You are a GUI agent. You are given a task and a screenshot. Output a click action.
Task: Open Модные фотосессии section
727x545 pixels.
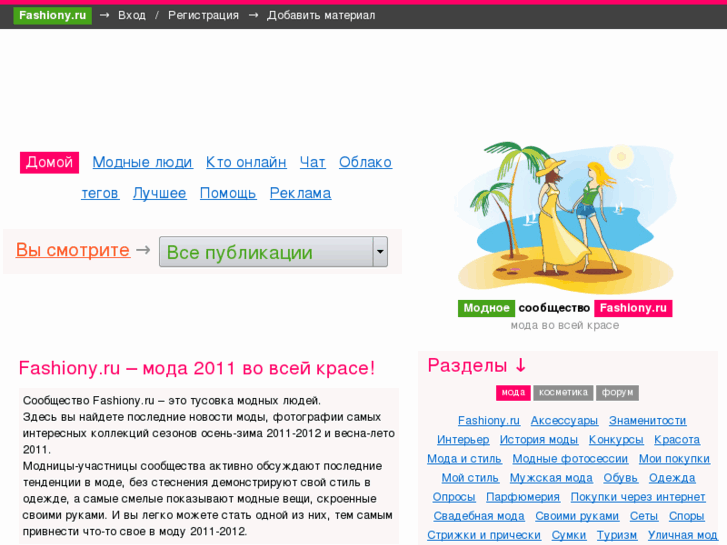click(x=570, y=458)
